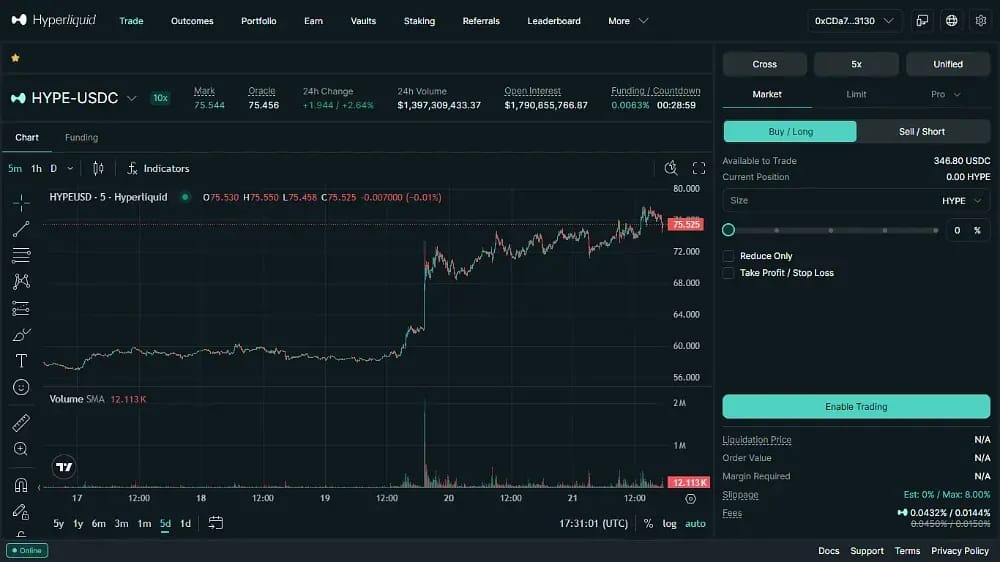Screen dimensions: 1000x562
Task: Open the Support link
Action: pyautogui.click(x=867, y=551)
